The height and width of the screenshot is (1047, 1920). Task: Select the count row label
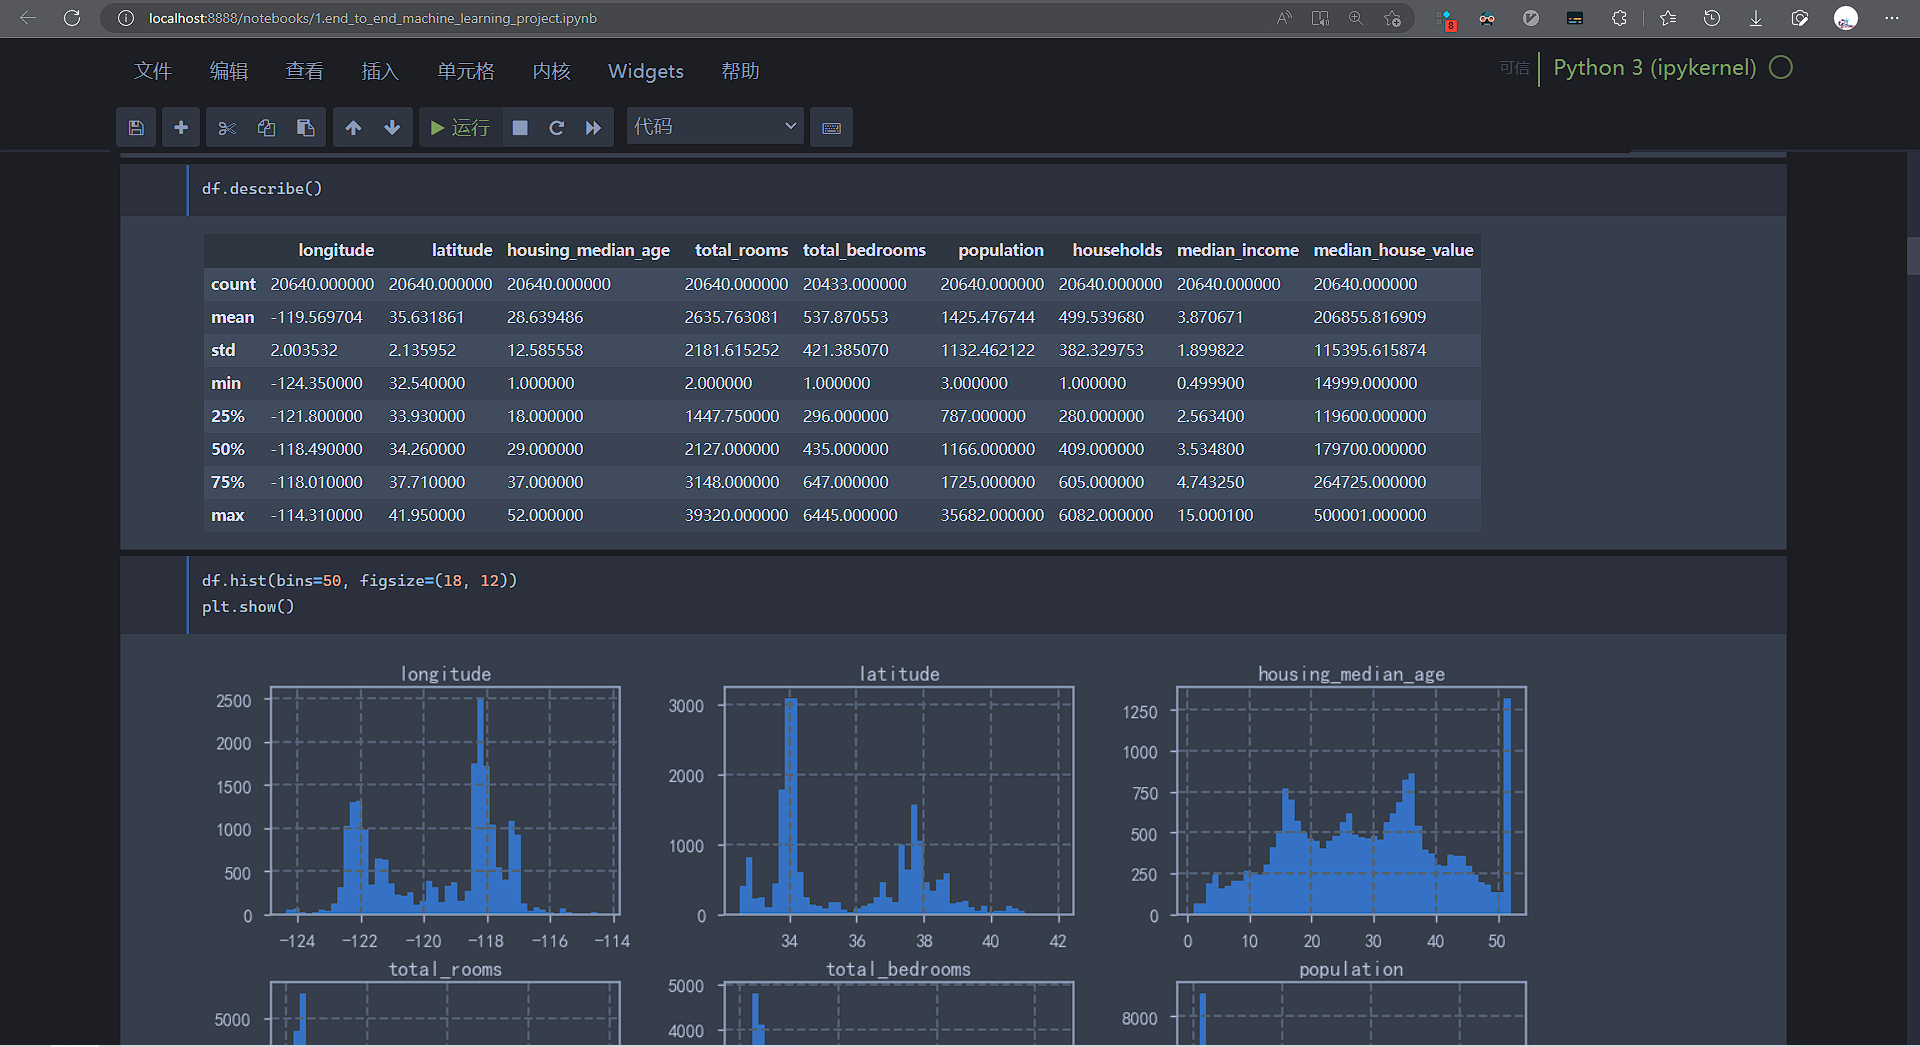click(233, 284)
